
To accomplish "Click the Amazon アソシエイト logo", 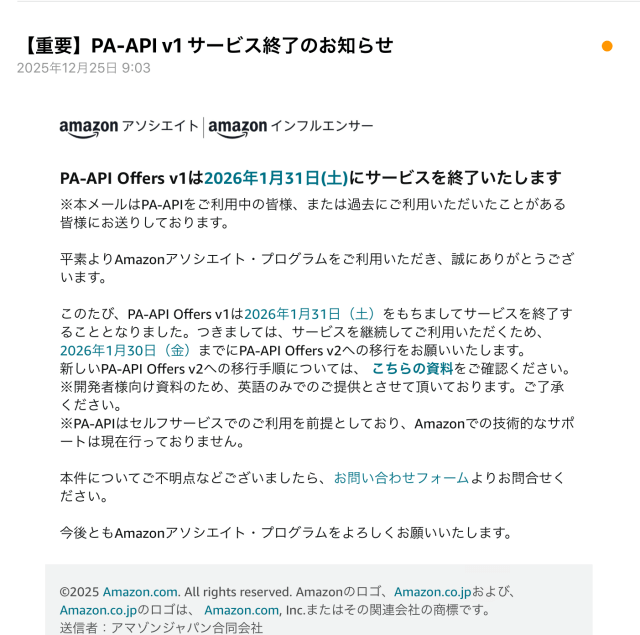I will tap(129, 128).
